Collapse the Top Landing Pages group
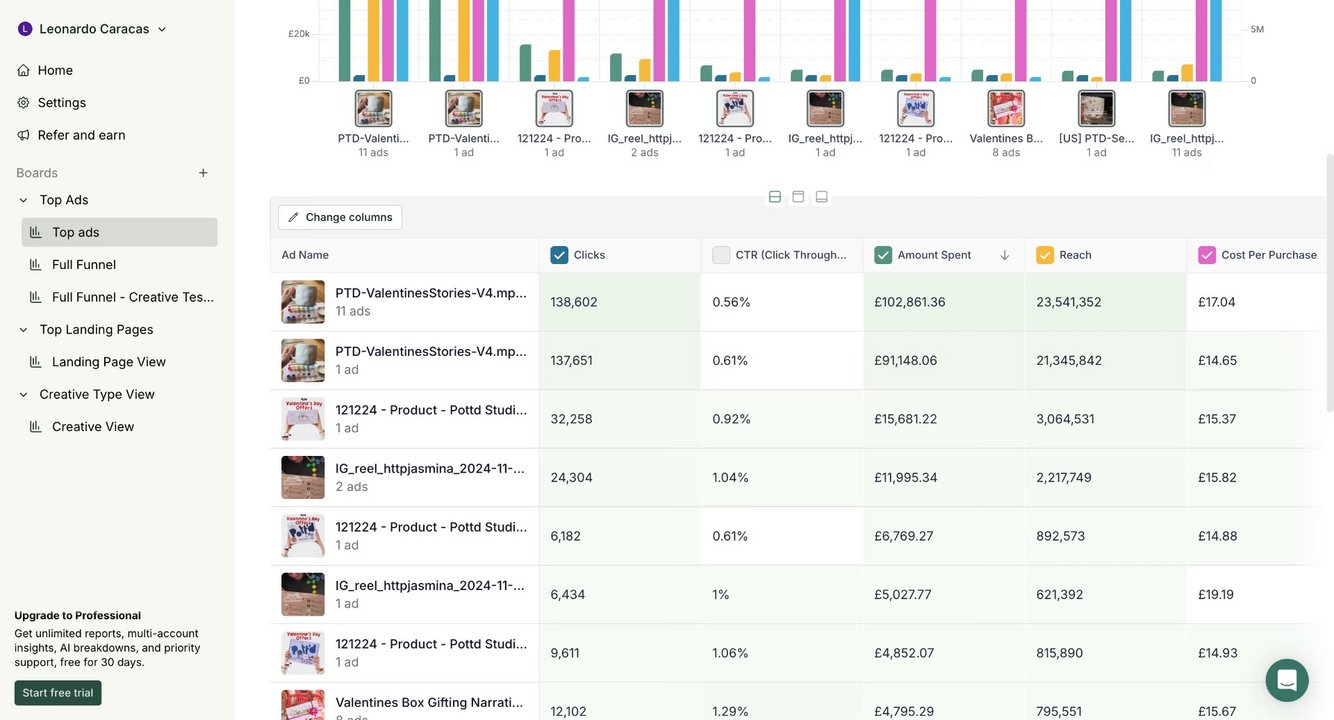Screen dimensions: 1334x720 [24, 330]
